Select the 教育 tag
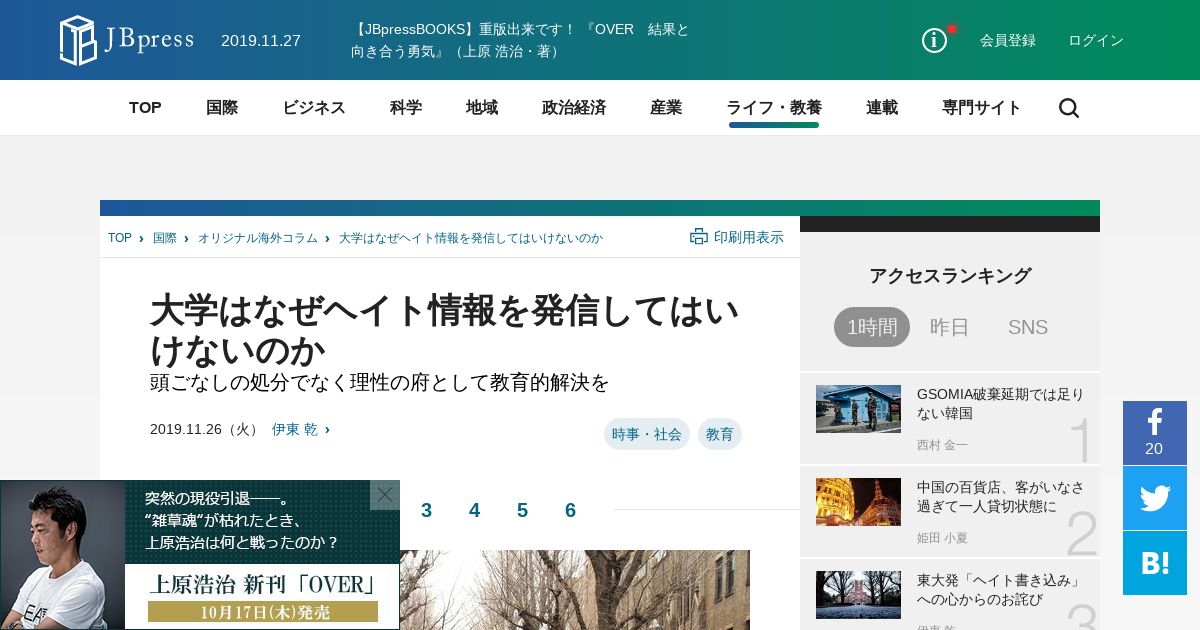This screenshot has width=1200, height=630. [720, 434]
